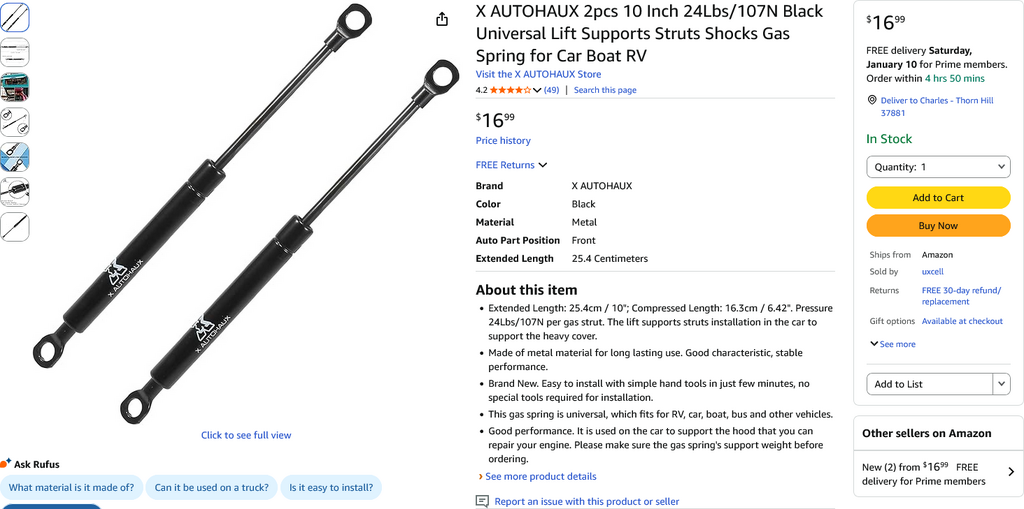Expand the FREE Returns dropdown
The image size is (1024, 509).
coord(511,165)
